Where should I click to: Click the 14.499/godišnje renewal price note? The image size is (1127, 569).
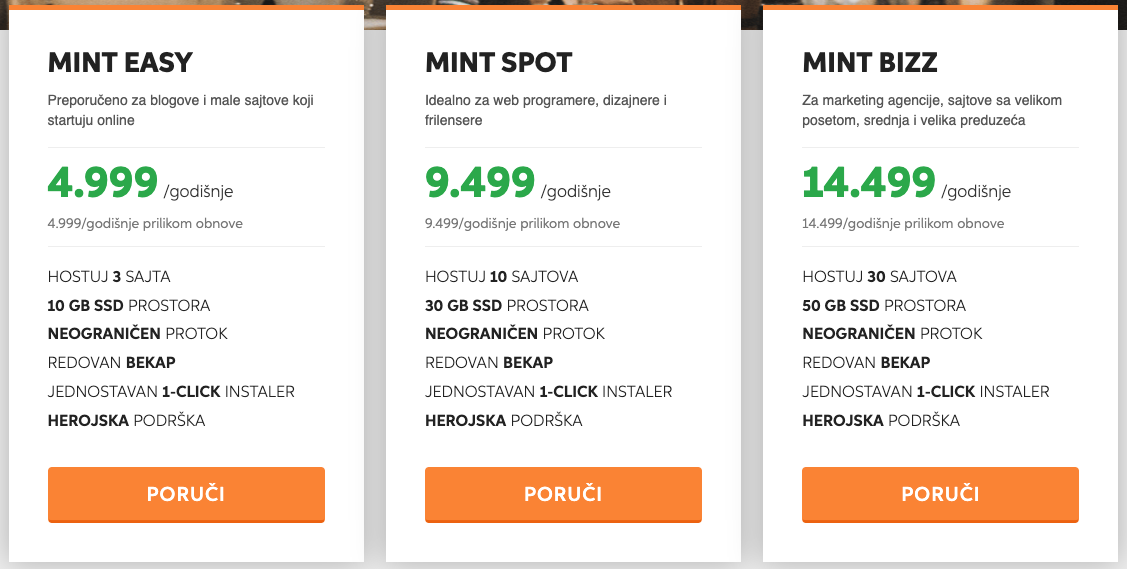coord(903,223)
